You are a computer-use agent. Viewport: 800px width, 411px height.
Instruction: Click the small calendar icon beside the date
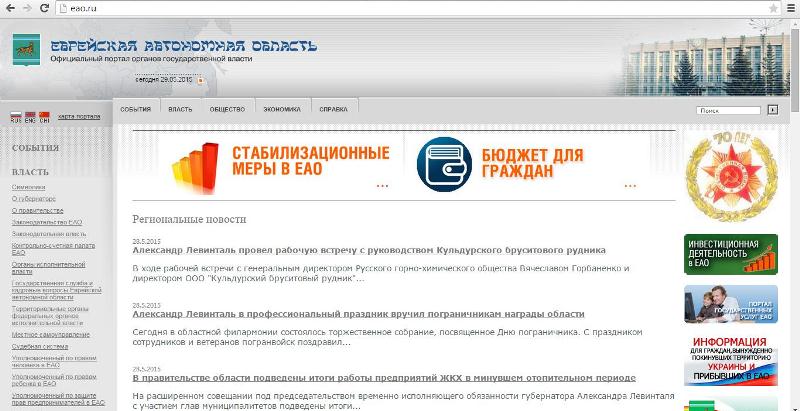pos(200,80)
